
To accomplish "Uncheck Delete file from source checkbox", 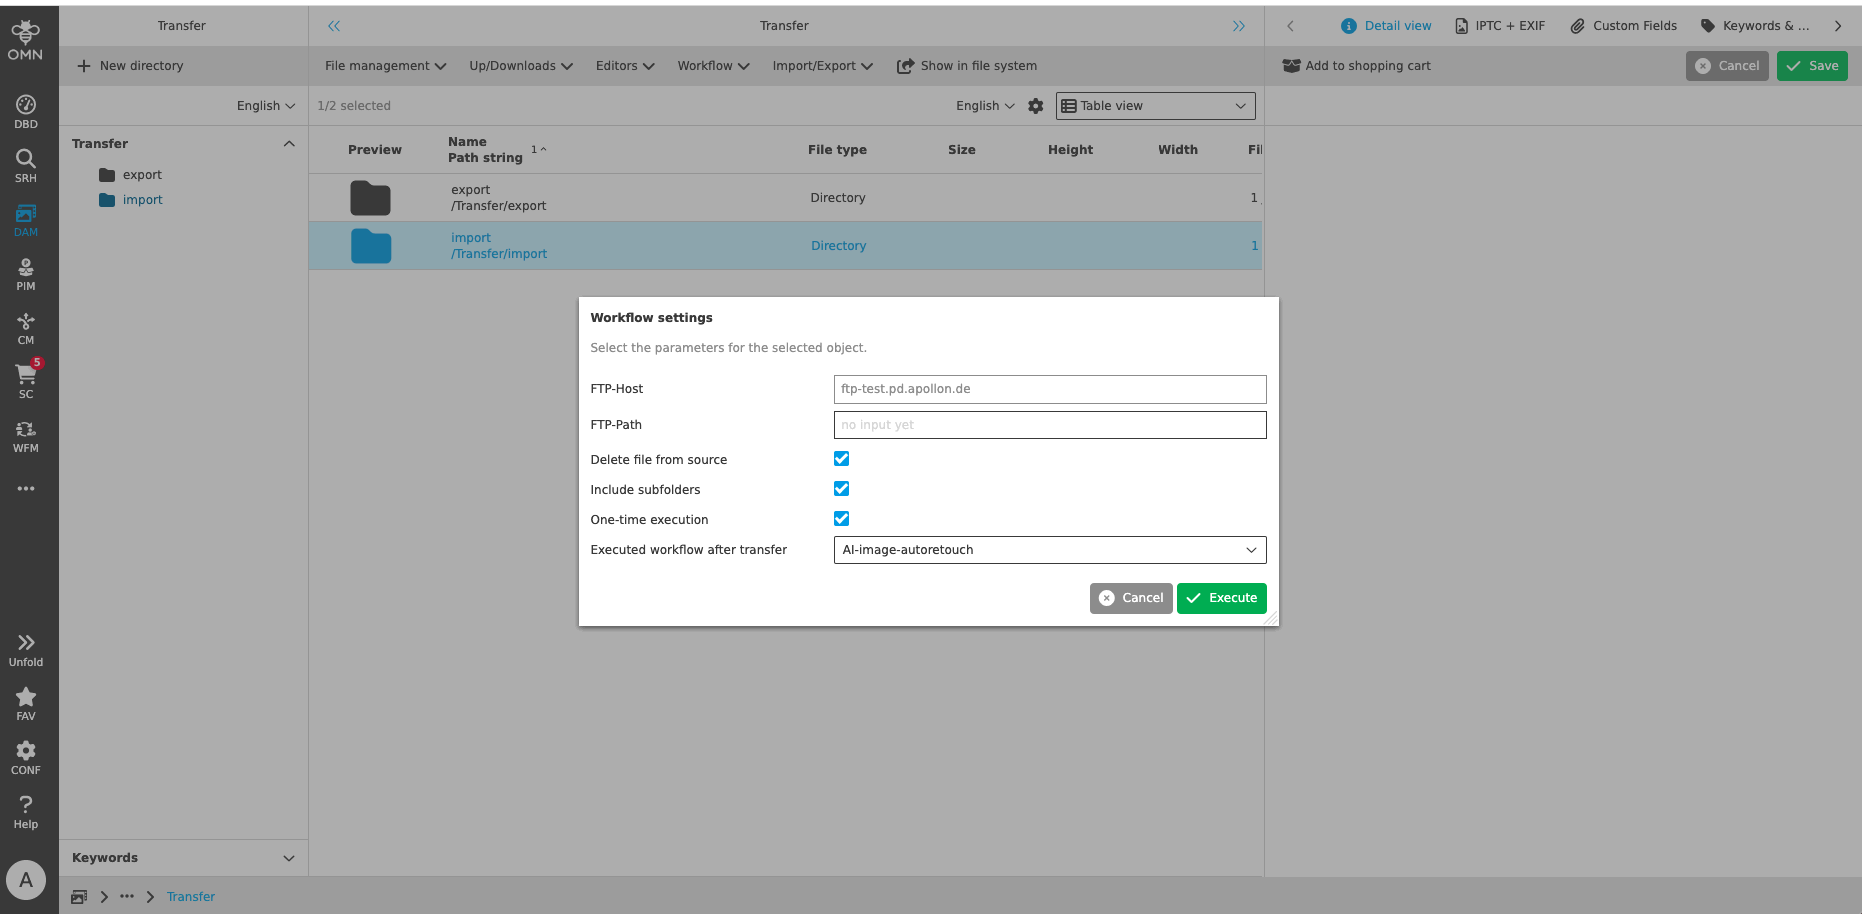I will pos(841,459).
